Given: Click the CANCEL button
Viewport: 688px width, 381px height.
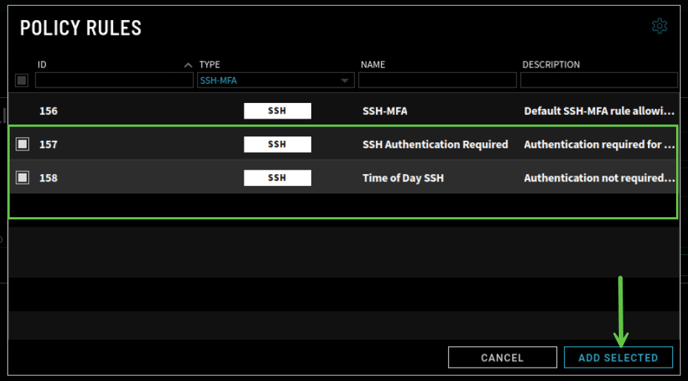Looking at the screenshot, I should pyautogui.click(x=502, y=357).
